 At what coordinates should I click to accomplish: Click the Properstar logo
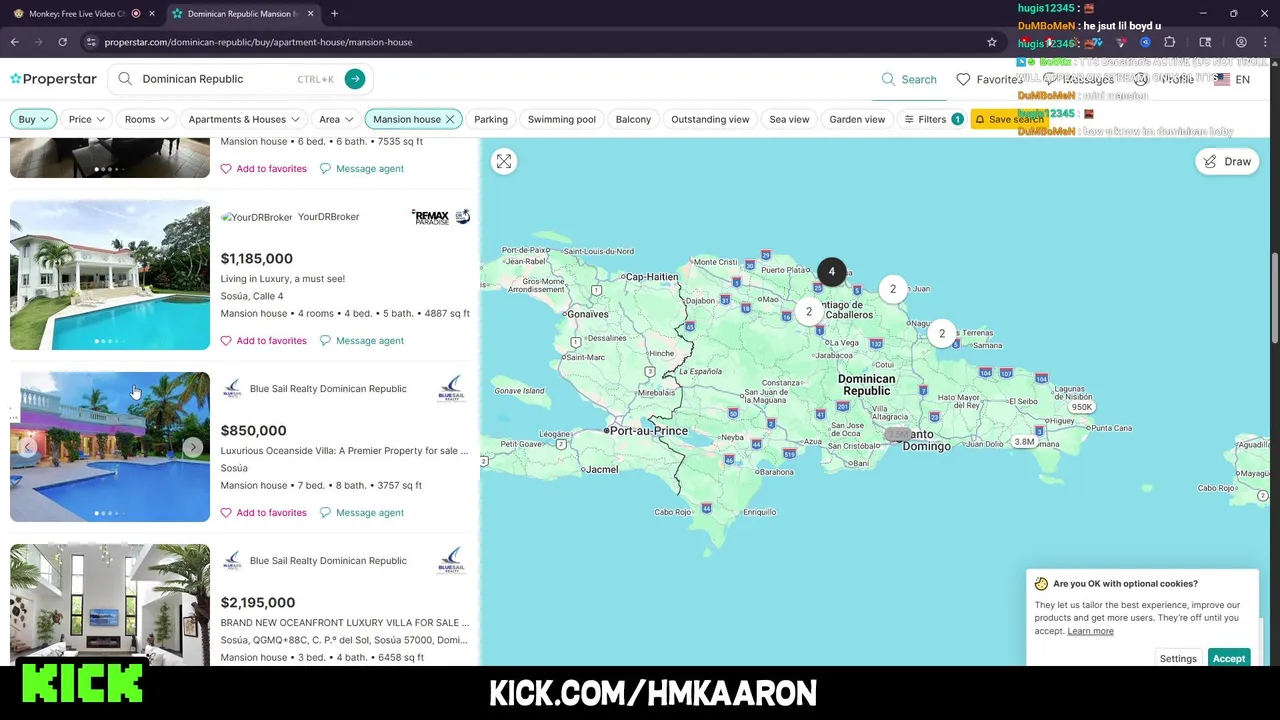53,79
